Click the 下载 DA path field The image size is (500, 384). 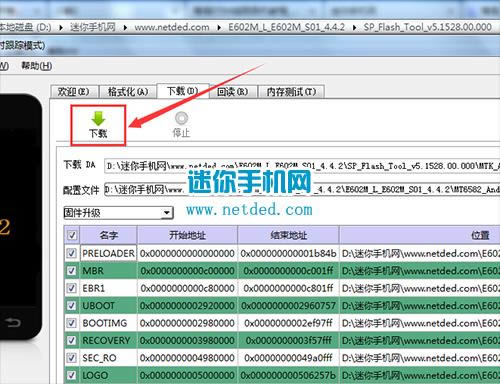click(302, 166)
